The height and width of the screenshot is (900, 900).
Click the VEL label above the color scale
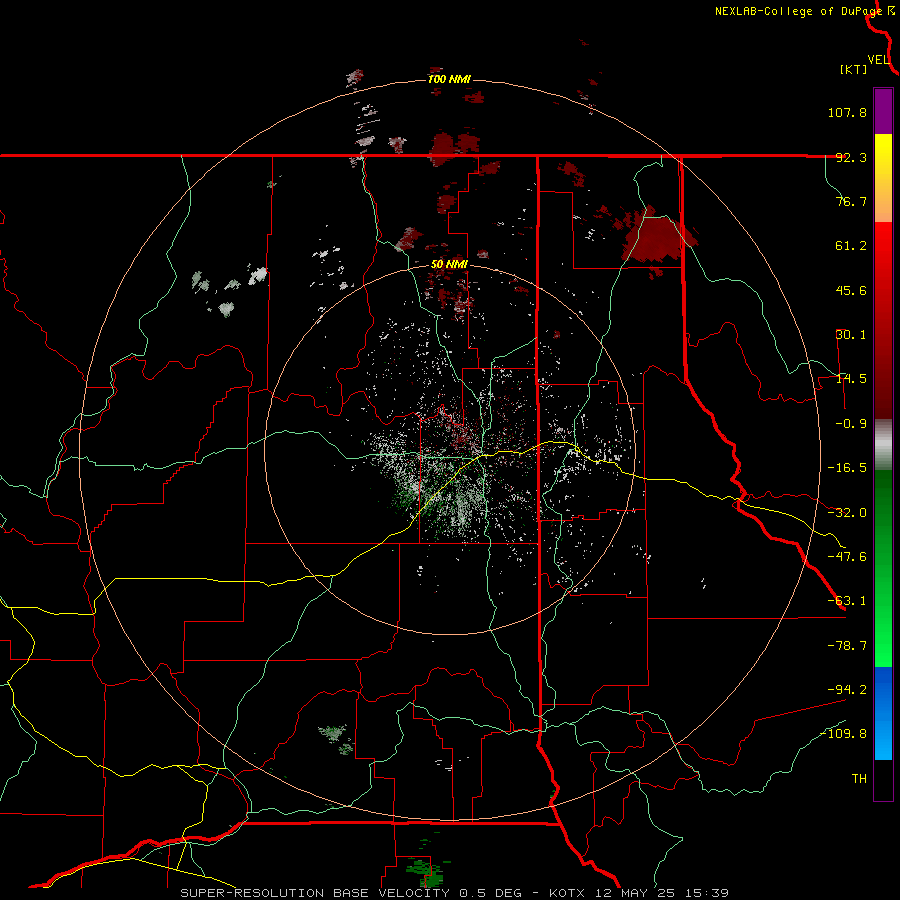tap(878, 60)
